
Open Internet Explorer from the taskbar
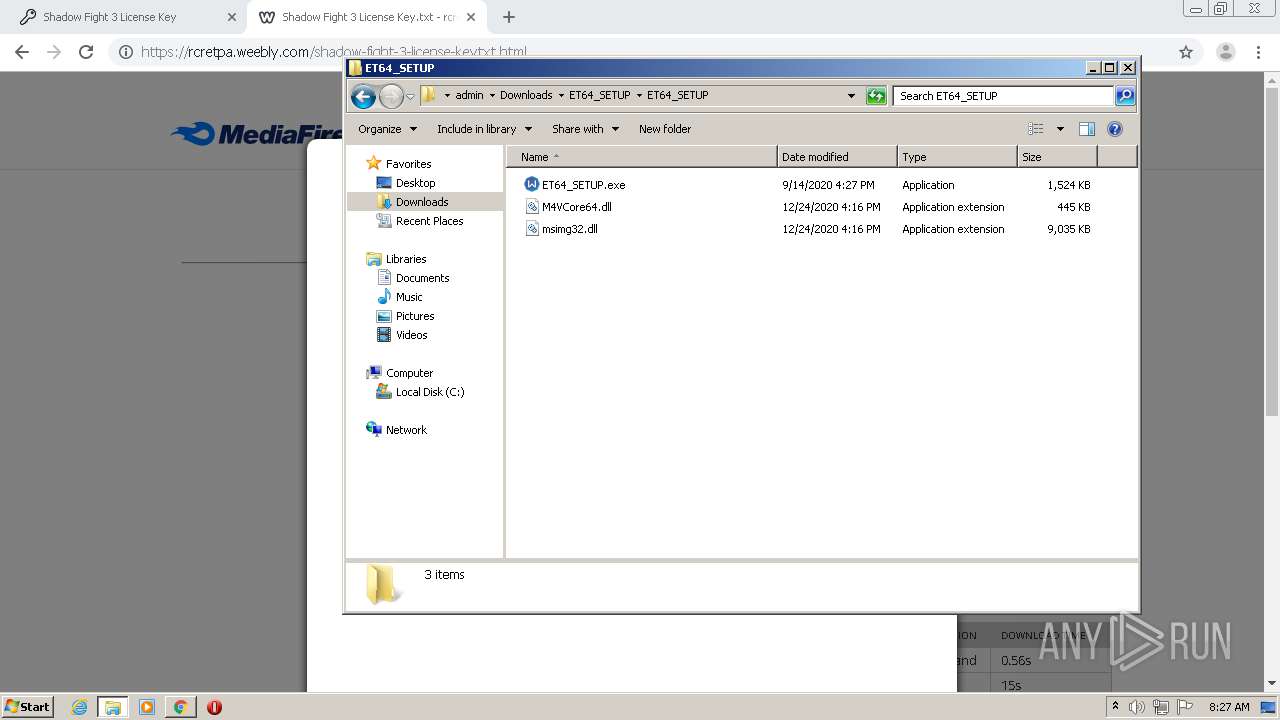click(x=79, y=707)
